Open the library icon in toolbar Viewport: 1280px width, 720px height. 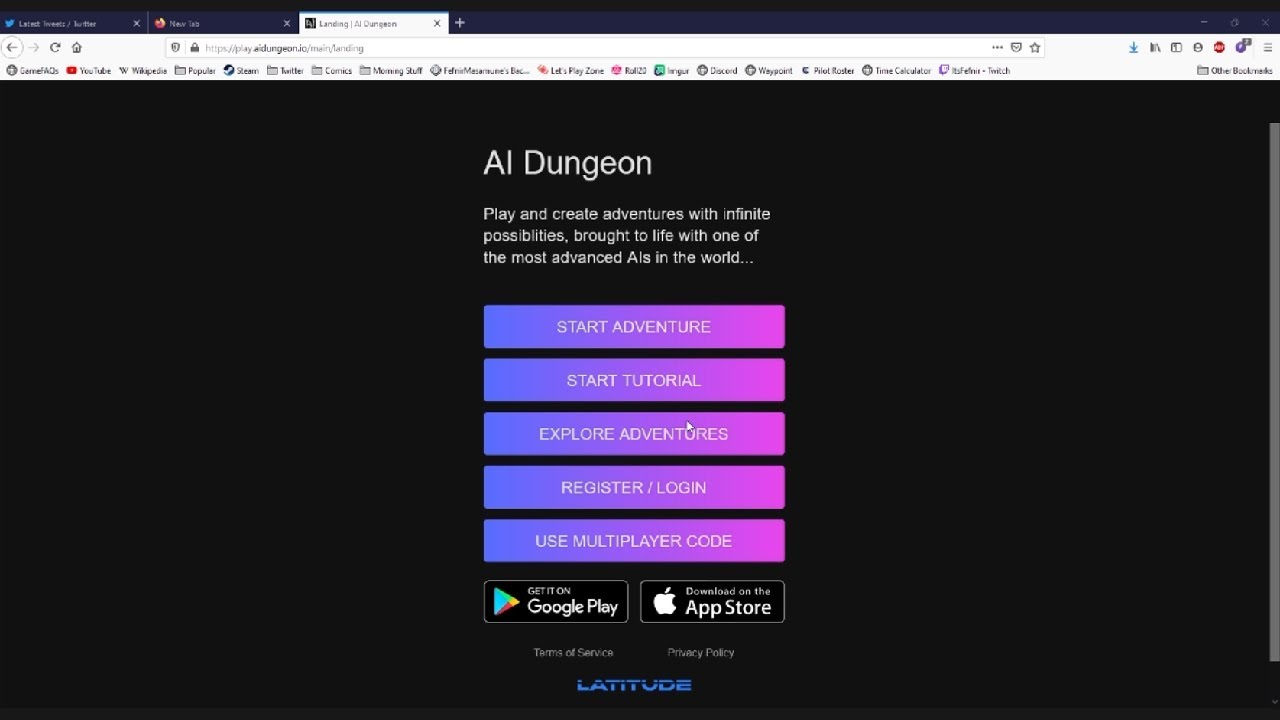coord(1155,47)
